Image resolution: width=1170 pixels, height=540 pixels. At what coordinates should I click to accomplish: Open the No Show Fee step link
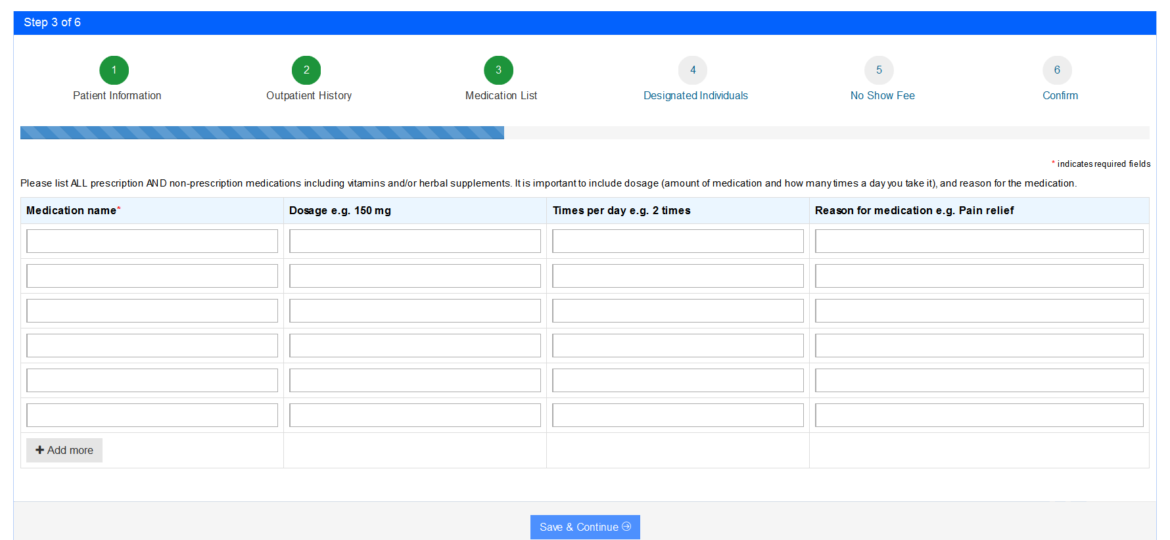[x=882, y=96]
